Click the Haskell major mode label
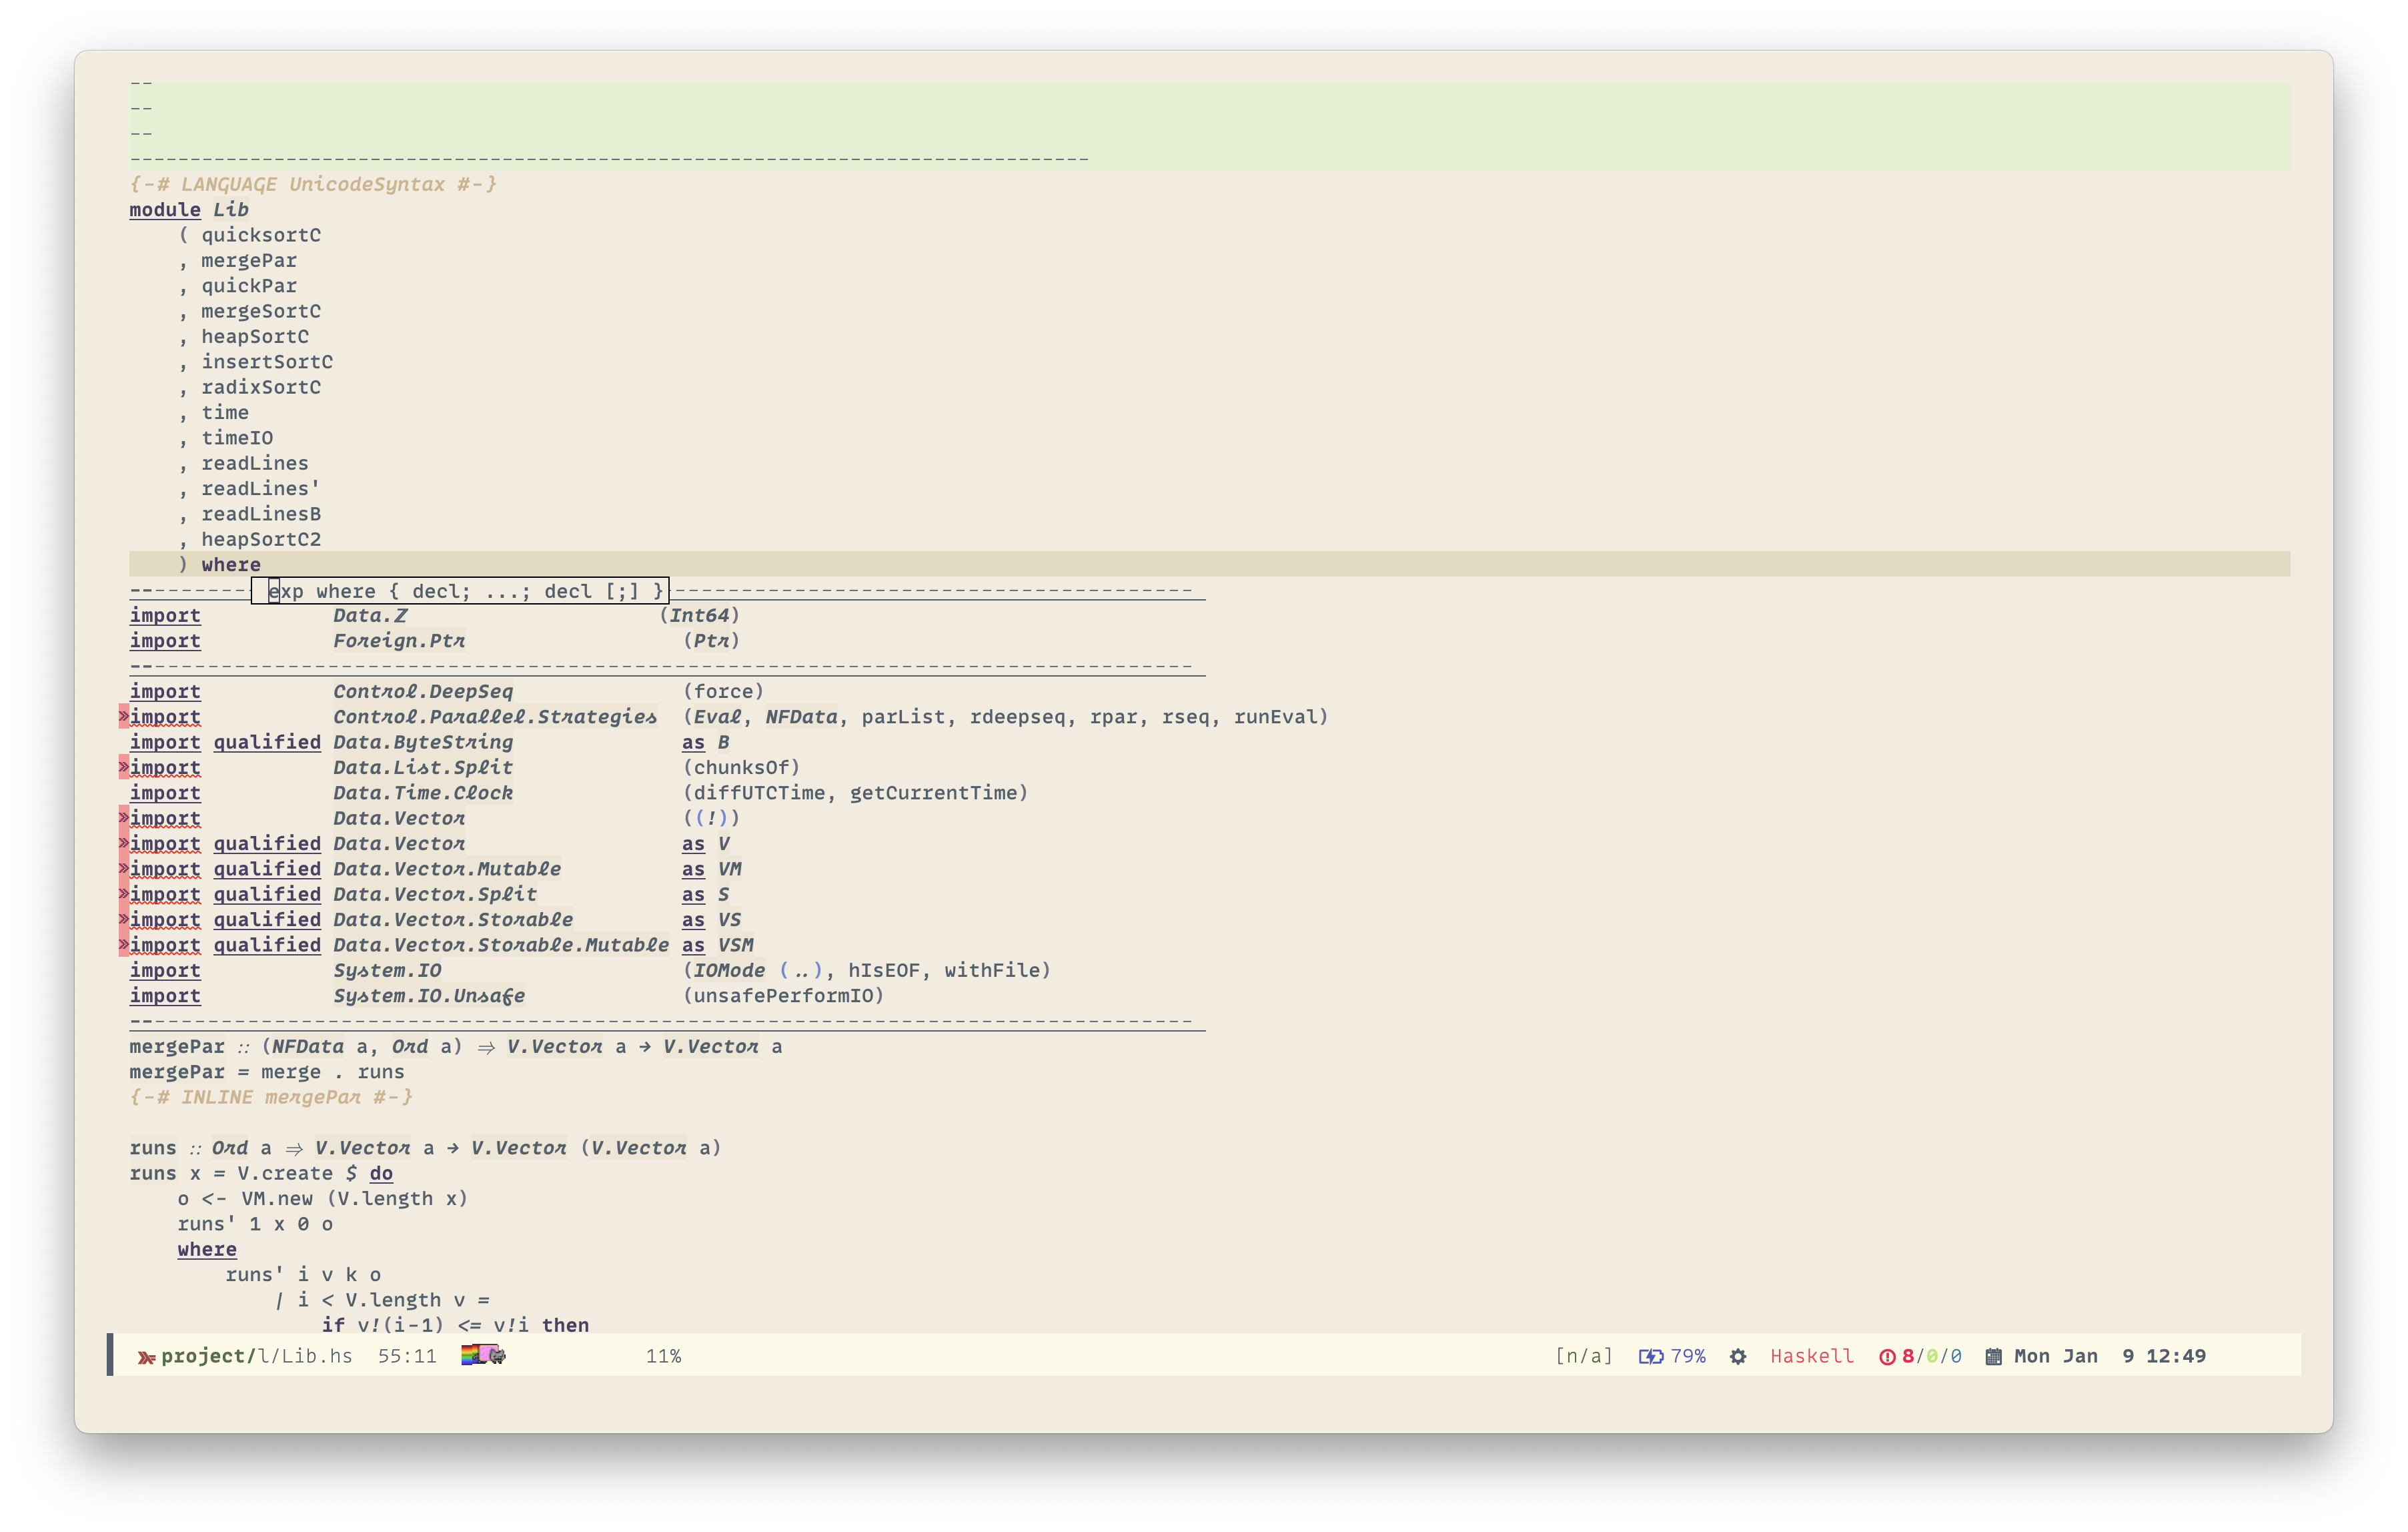This screenshot has width=2408, height=1532. [1811, 1356]
